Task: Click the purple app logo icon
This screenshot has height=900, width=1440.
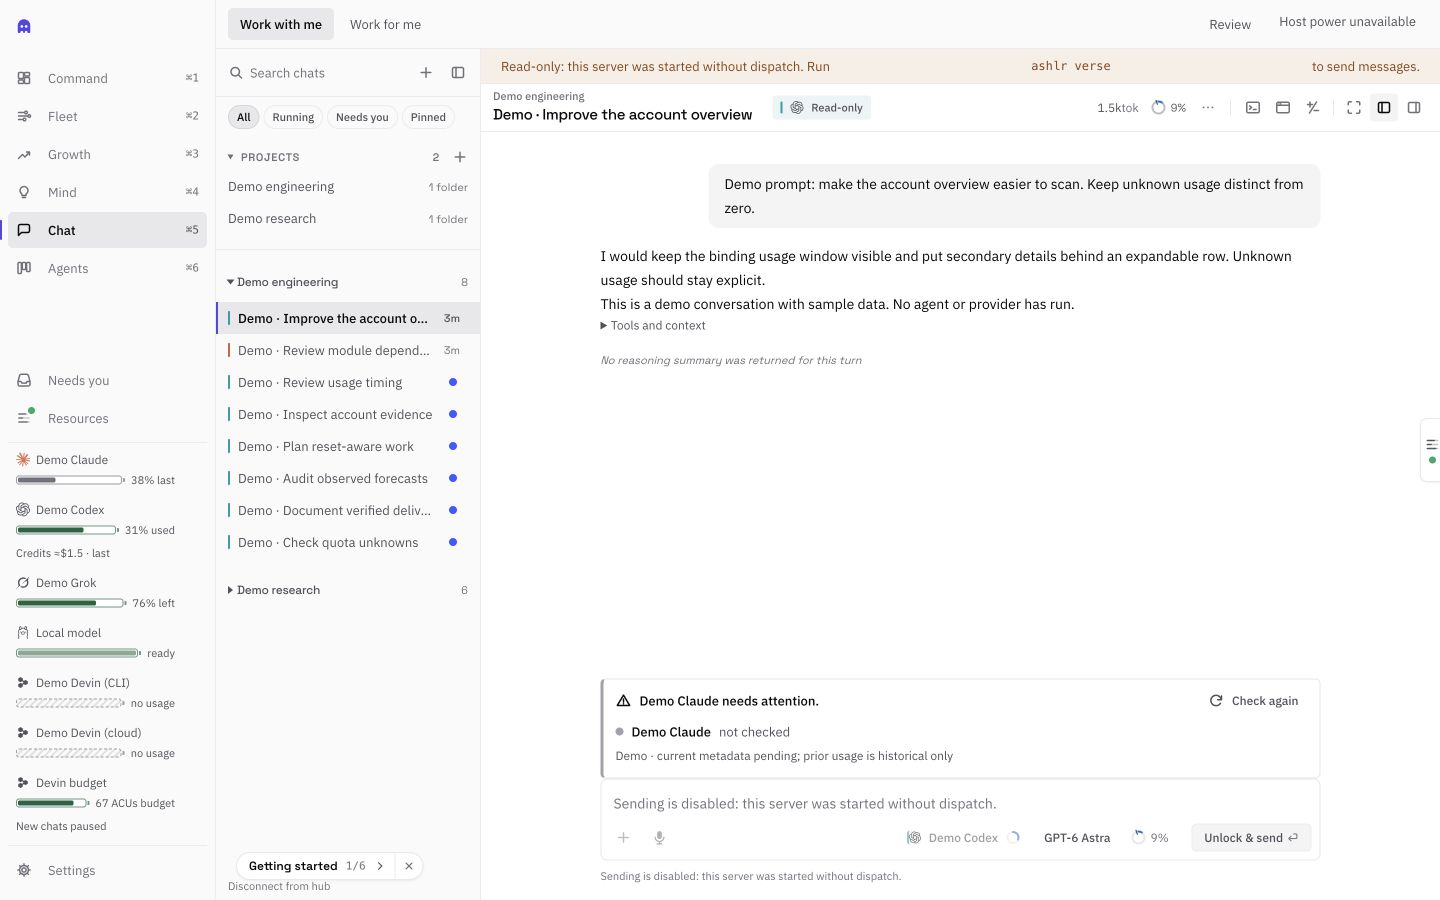Action: tap(24, 26)
